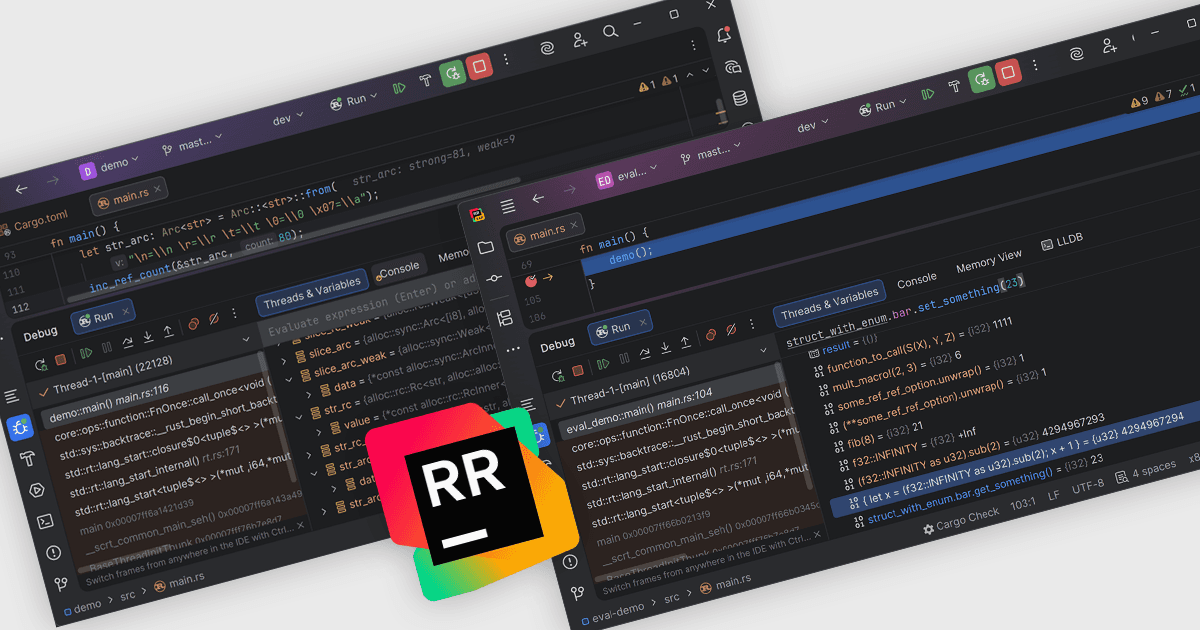Close main.rs tab in demo window
Image resolution: width=1200 pixels, height=630 pixels.
[157, 189]
